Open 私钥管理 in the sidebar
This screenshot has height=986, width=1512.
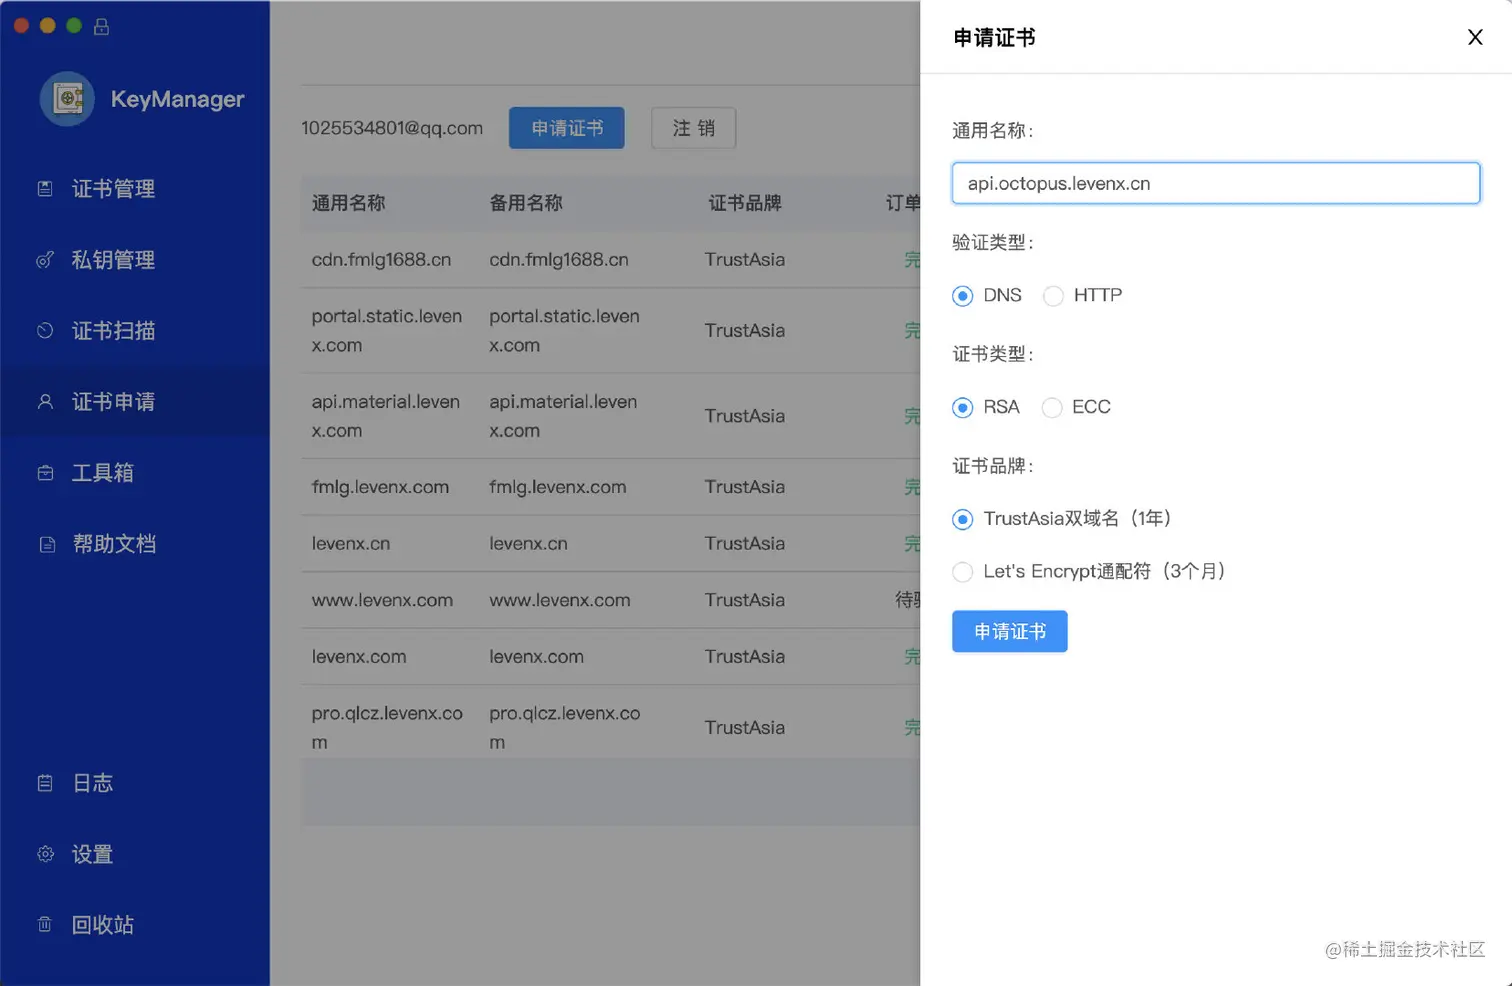point(135,260)
